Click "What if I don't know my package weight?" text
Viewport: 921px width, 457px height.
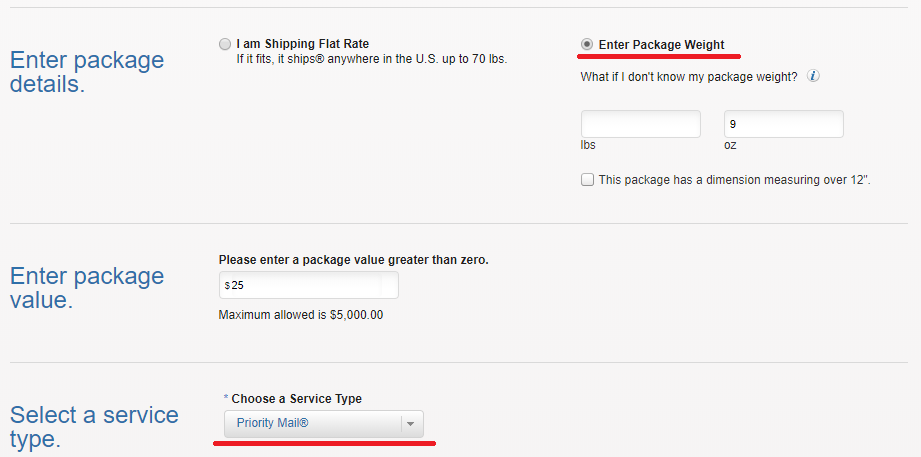pos(689,77)
